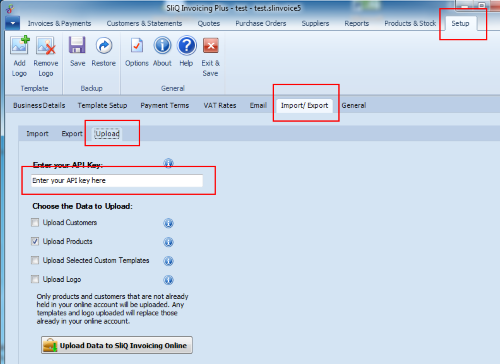
Task: Click the Restore backup icon
Action: (x=104, y=45)
